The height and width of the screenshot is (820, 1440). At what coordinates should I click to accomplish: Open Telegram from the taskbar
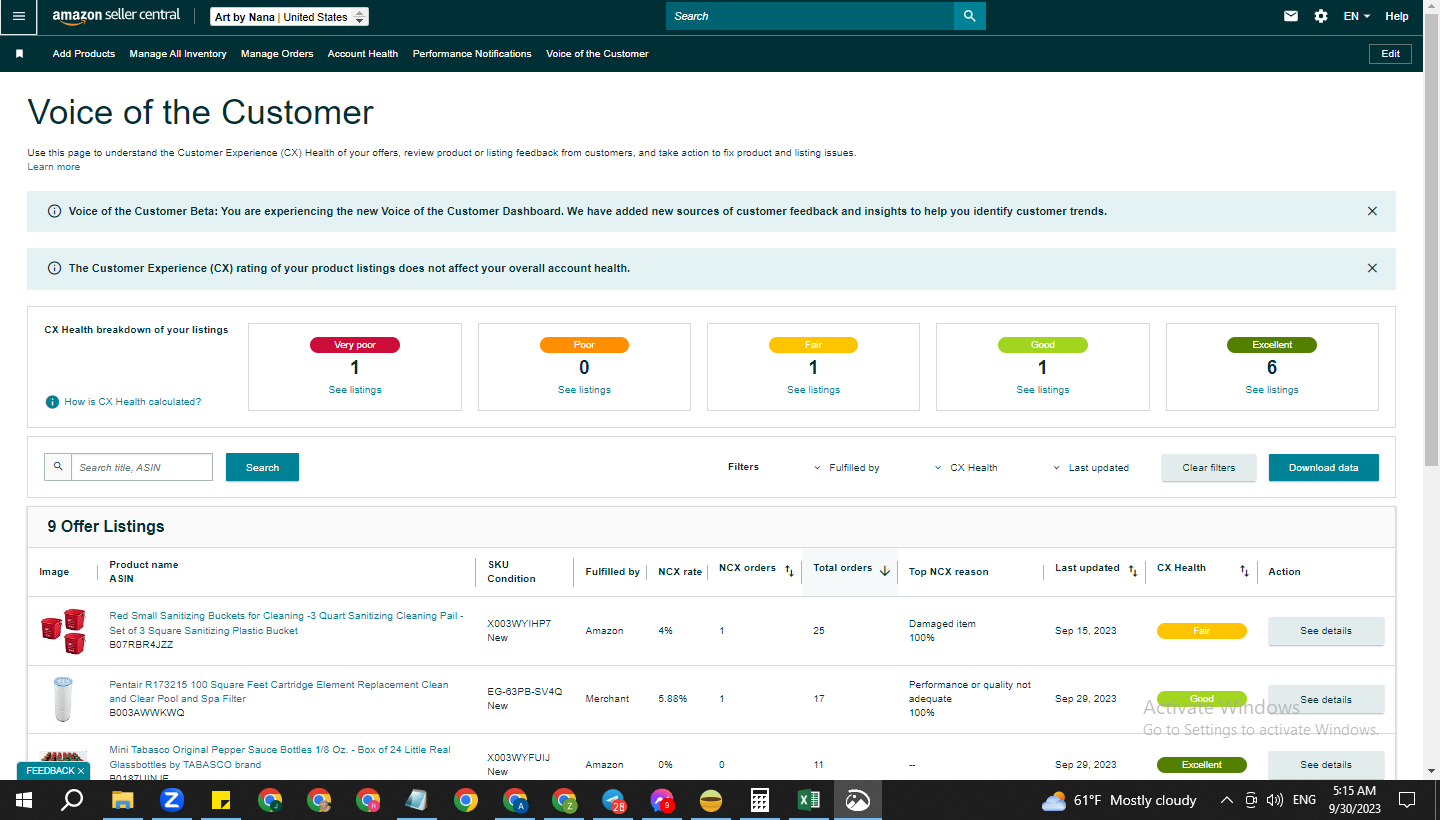click(613, 800)
